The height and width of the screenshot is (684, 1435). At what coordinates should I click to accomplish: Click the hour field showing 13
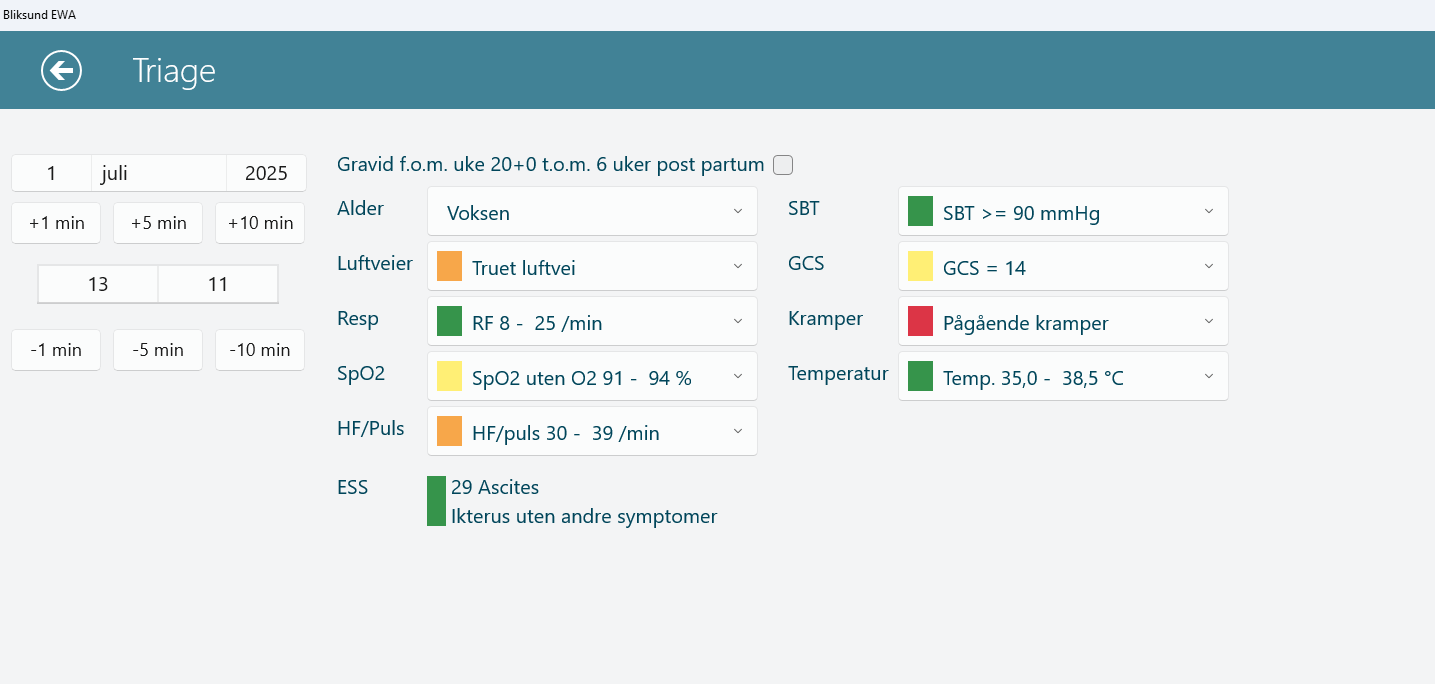98,284
